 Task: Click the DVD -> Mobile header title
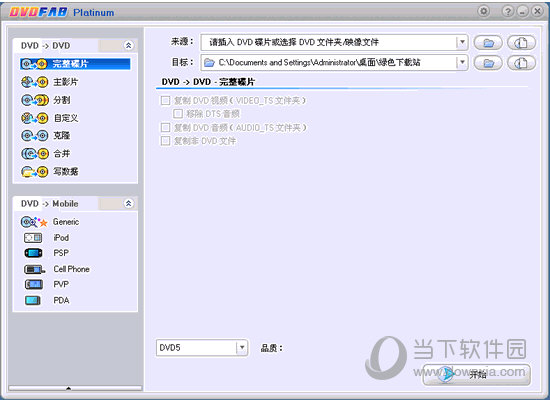(49, 203)
